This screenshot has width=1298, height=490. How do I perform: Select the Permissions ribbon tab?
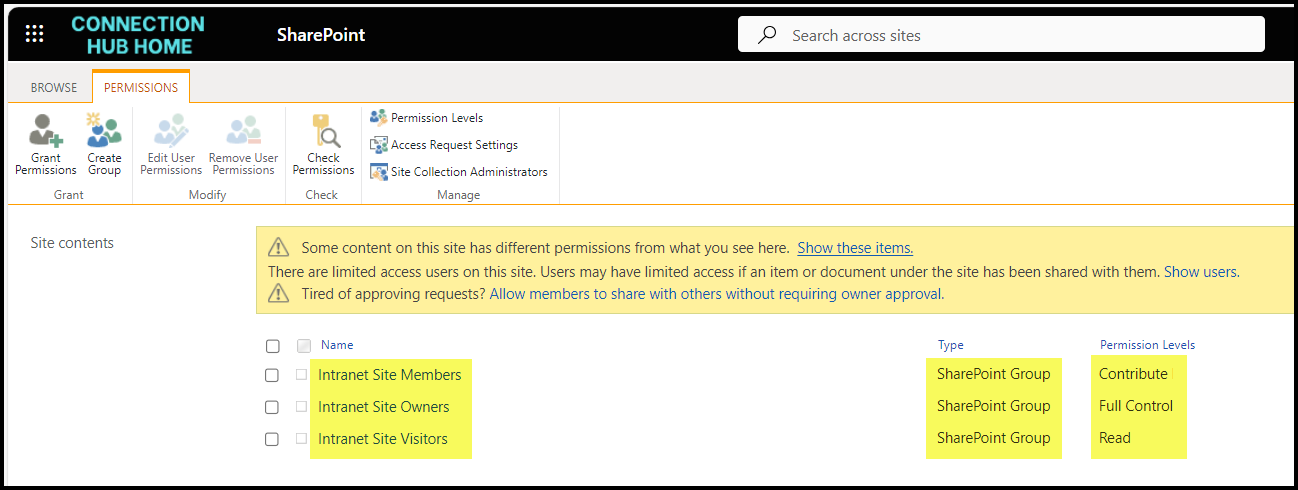141,88
